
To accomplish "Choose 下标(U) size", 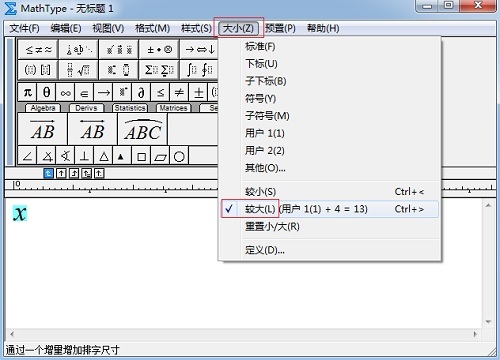I will pyautogui.click(x=330, y=64).
